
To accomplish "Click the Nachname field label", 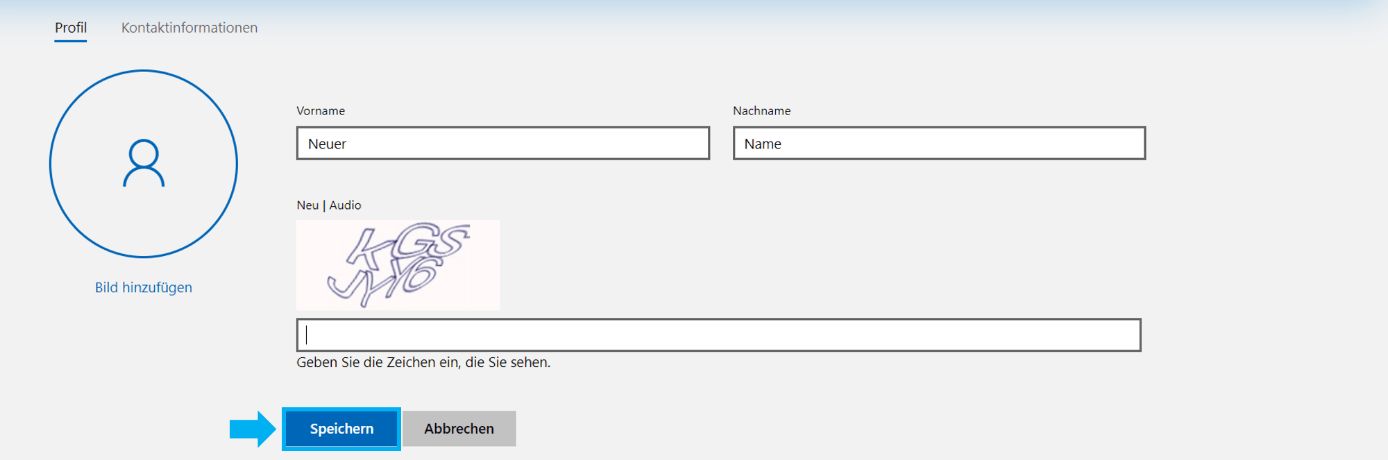I will (x=761, y=111).
